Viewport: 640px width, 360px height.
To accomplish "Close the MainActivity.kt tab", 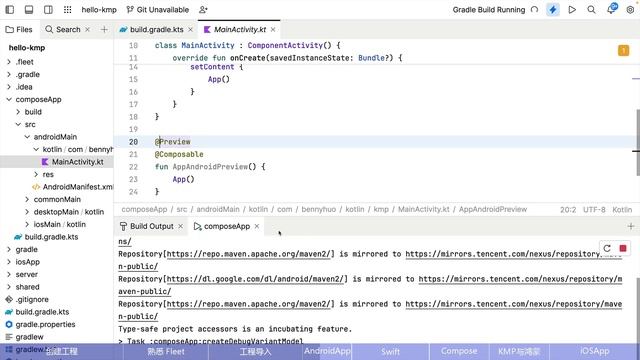I will tap(273, 29).
